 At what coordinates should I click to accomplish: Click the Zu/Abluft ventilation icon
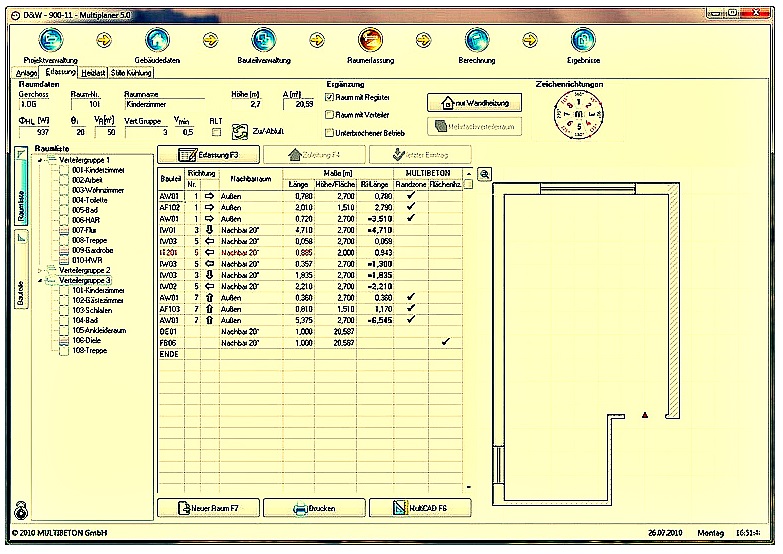[239, 131]
